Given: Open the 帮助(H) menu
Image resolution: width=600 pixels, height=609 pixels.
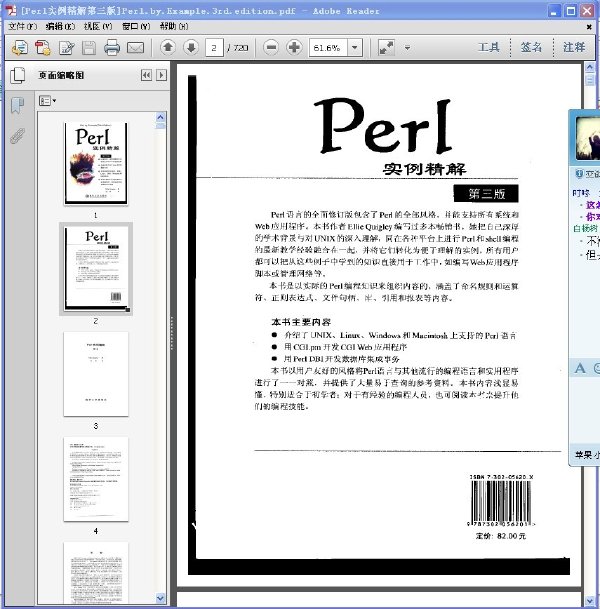Looking at the screenshot, I should (x=174, y=26).
